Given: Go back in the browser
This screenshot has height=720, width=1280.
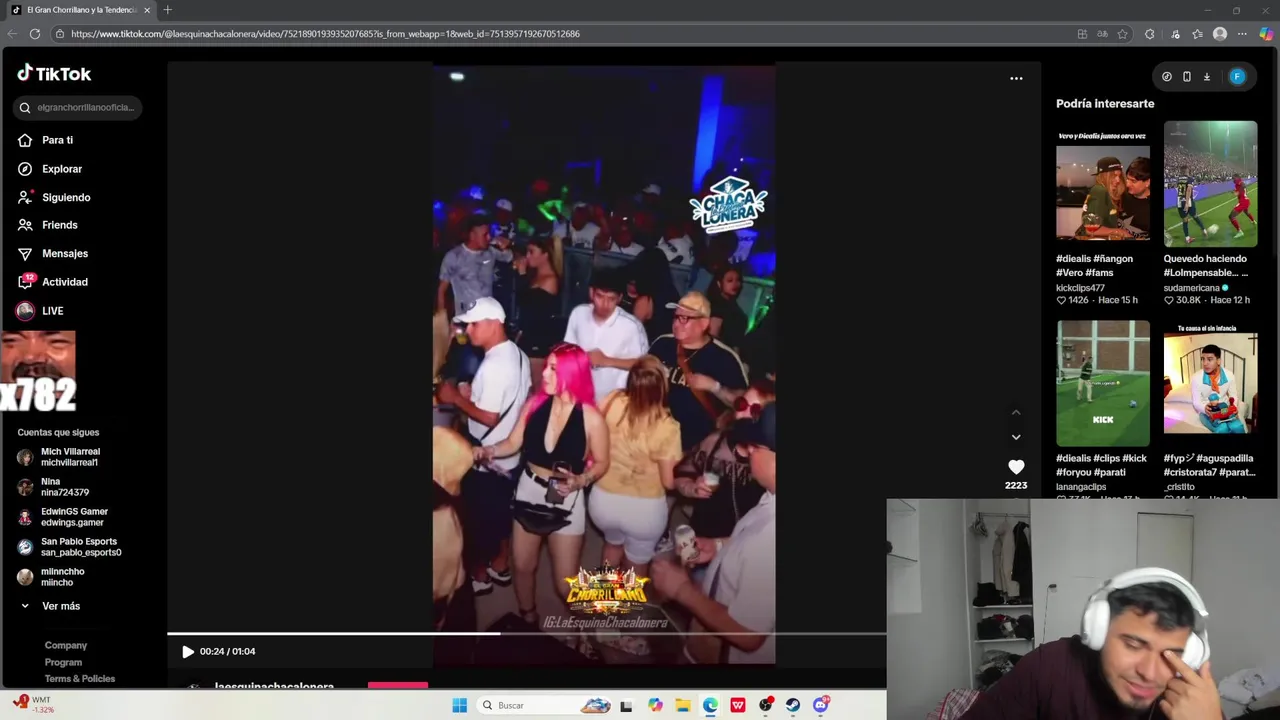Looking at the screenshot, I should [x=12, y=34].
